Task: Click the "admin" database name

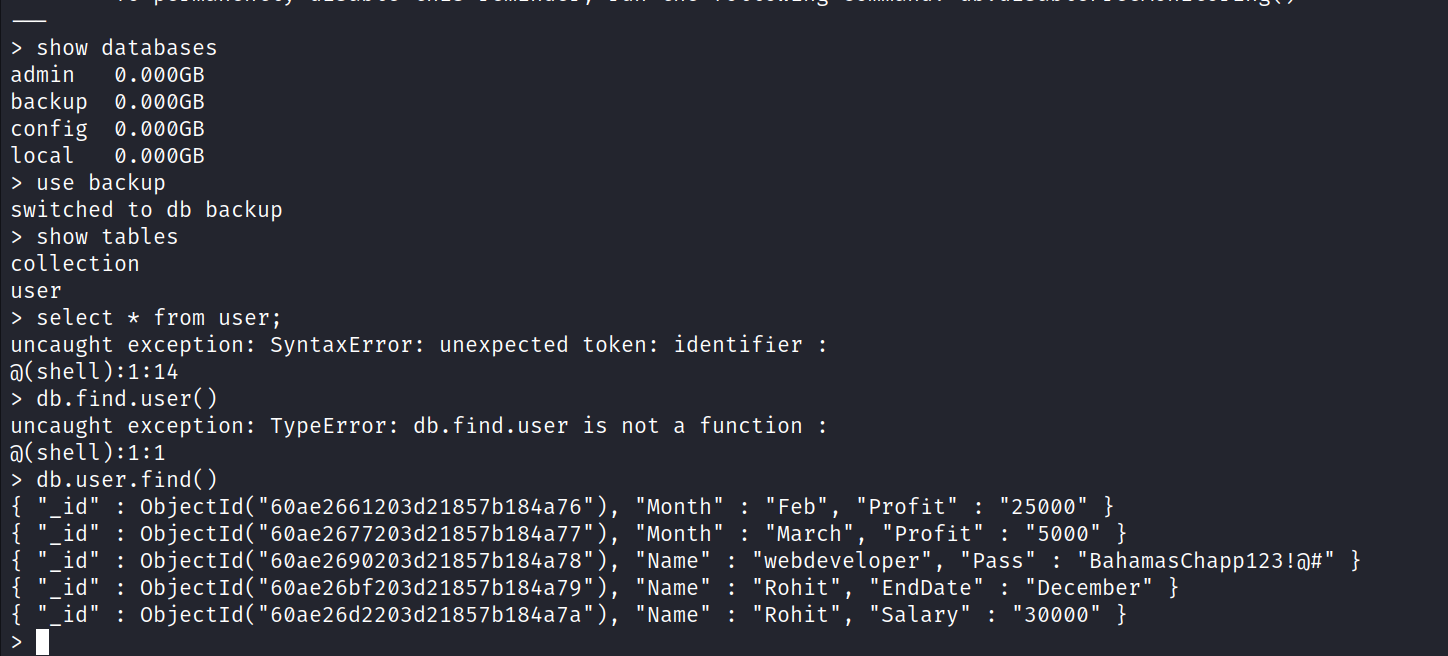Action: 42,75
